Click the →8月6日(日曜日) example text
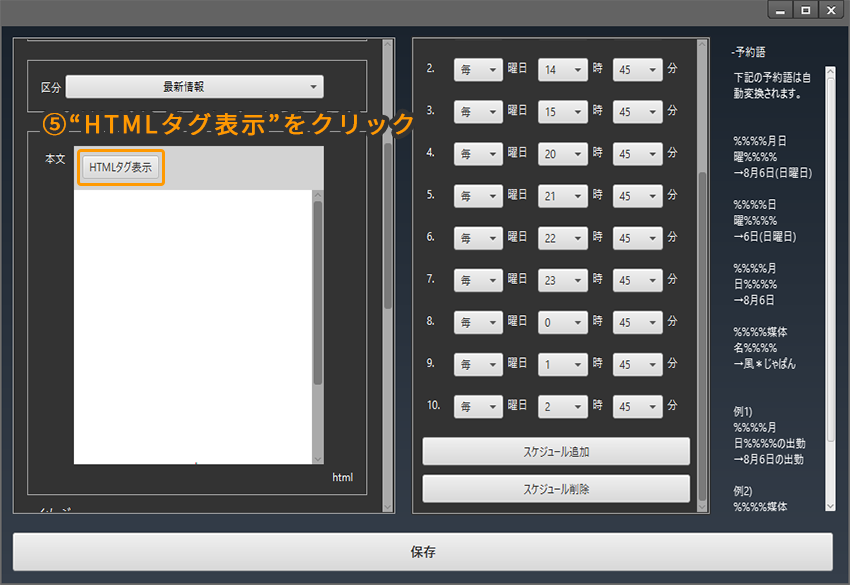The width and height of the screenshot is (850, 585). [x=772, y=173]
